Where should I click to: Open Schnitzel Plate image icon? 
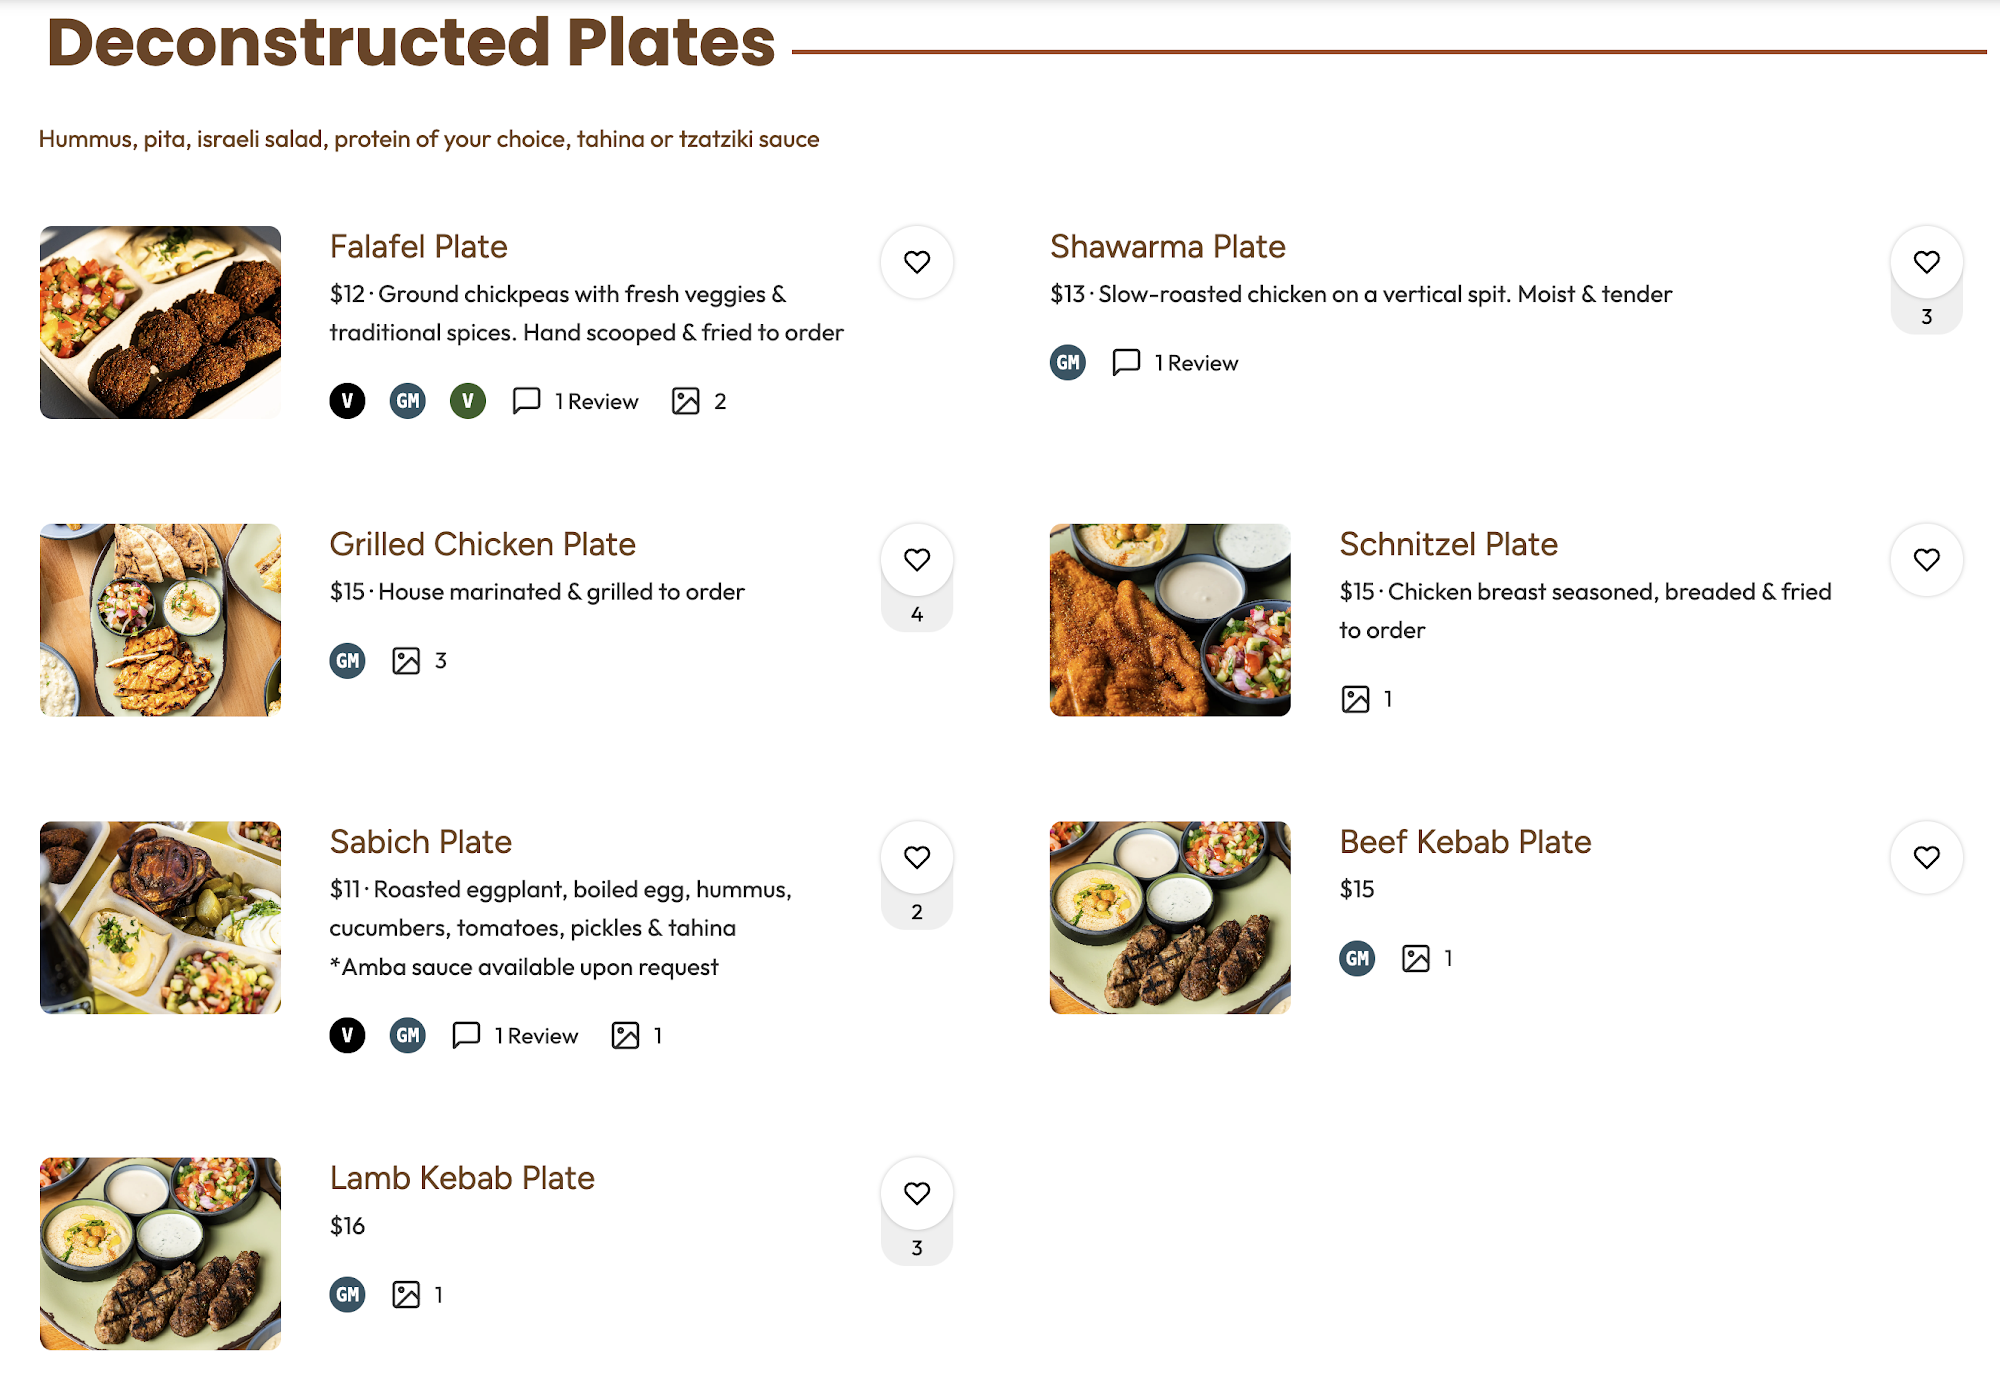point(1355,699)
